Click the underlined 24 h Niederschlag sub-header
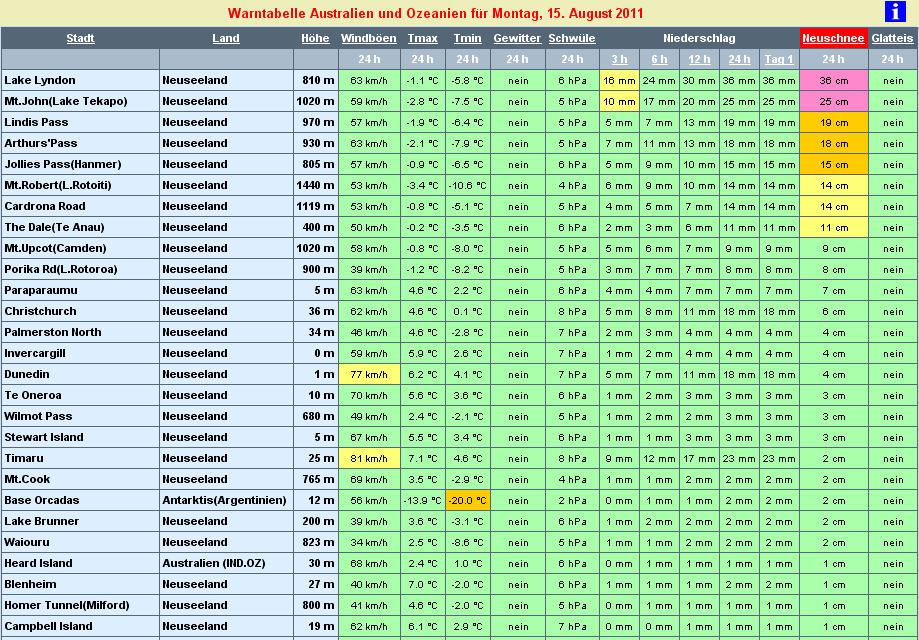 click(x=739, y=59)
